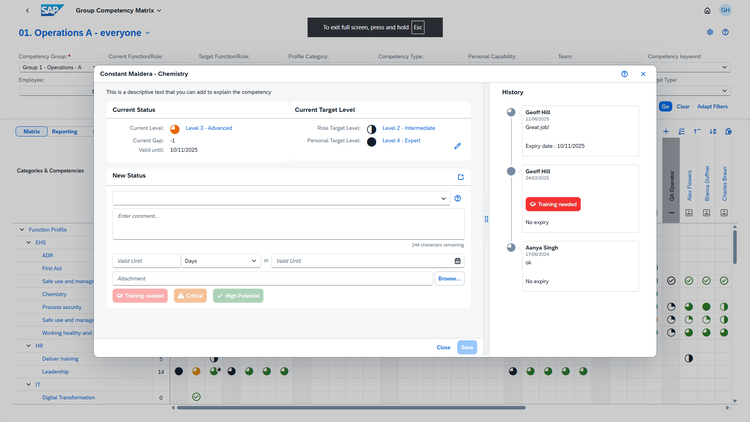Click the Enter comment text area

[x=288, y=223]
